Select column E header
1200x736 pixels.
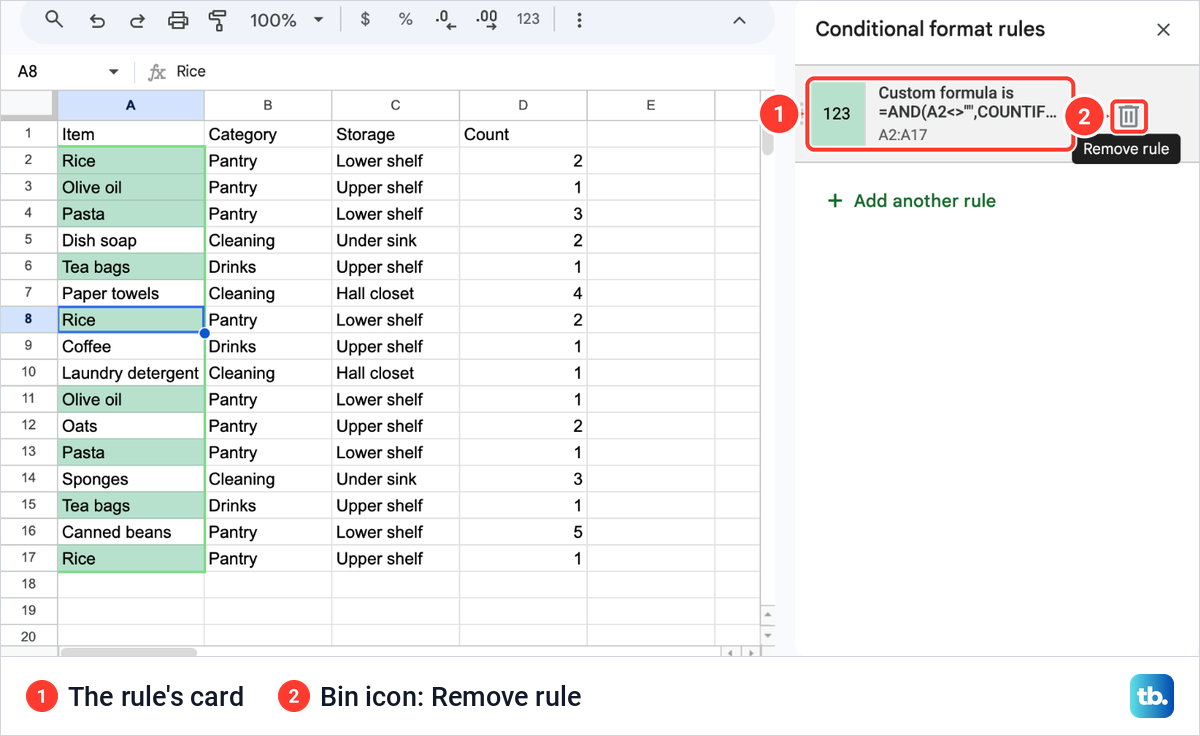click(651, 105)
